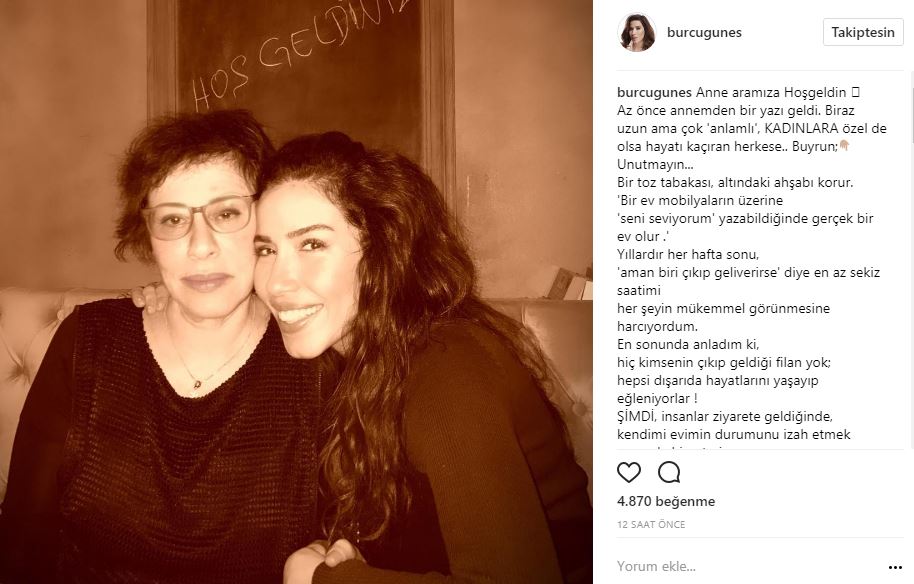Click the necklace pendant in the photo
This screenshot has width=914, height=584.
[x=198, y=385]
